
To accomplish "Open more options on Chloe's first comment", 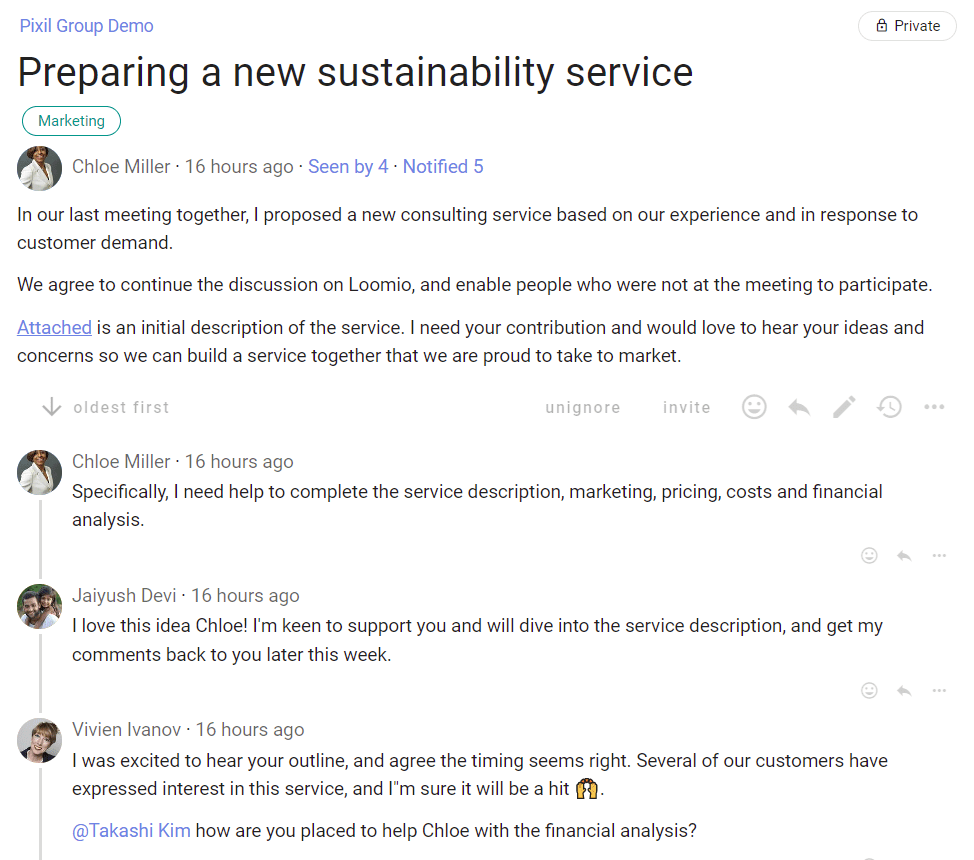I will pyautogui.click(x=939, y=555).
